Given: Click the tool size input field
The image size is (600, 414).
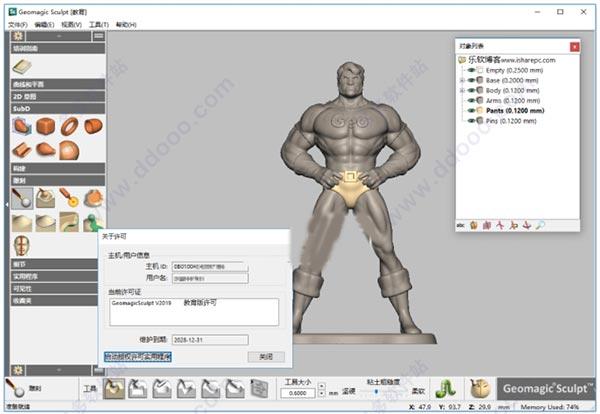Looking at the screenshot, I should coord(297,392).
